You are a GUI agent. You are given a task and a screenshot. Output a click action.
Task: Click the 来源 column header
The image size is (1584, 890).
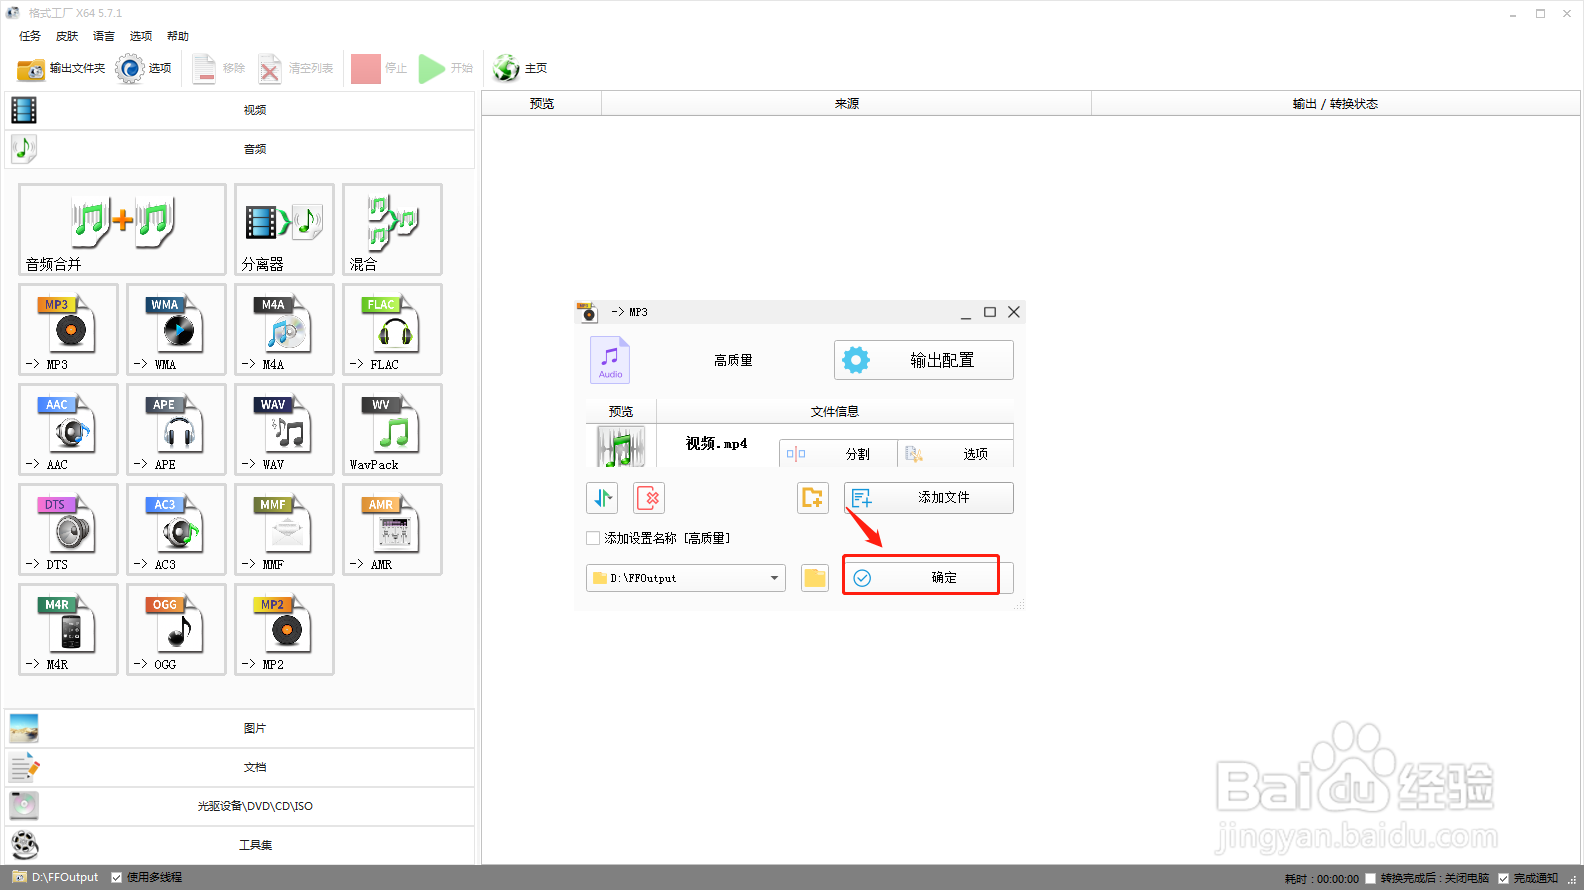847,104
